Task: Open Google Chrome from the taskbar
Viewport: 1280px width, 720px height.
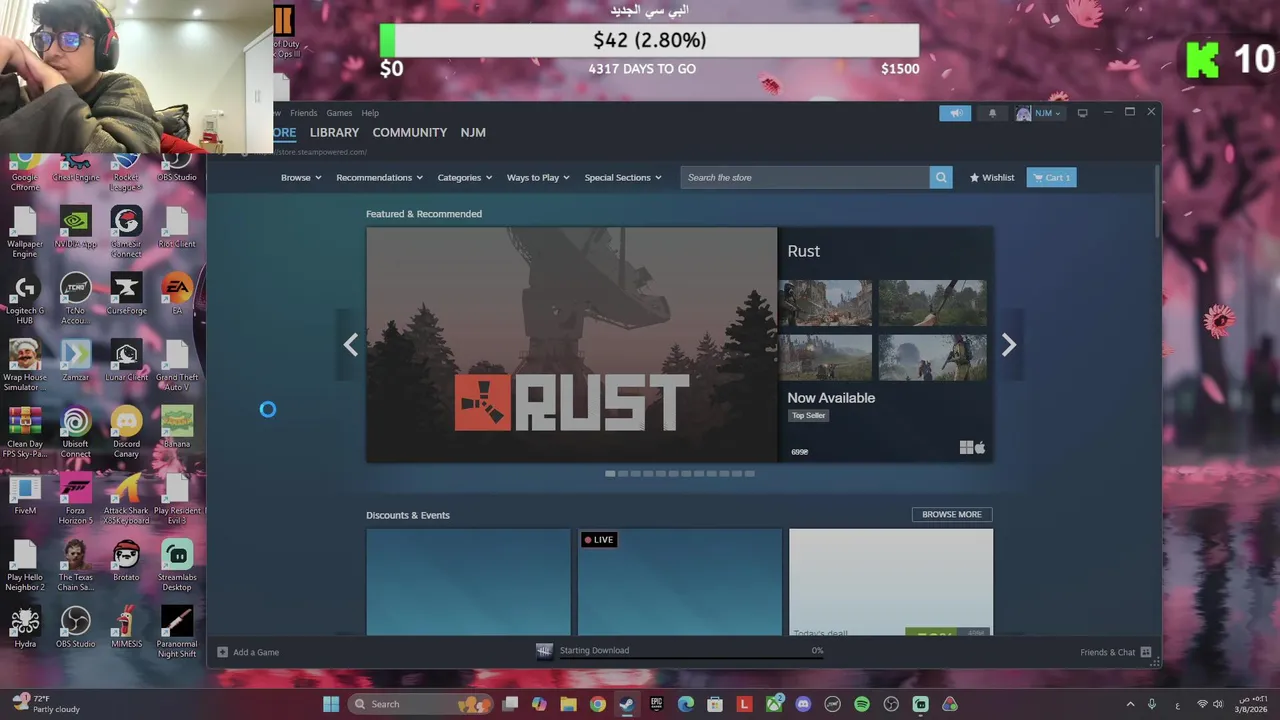Action: pyautogui.click(x=598, y=704)
